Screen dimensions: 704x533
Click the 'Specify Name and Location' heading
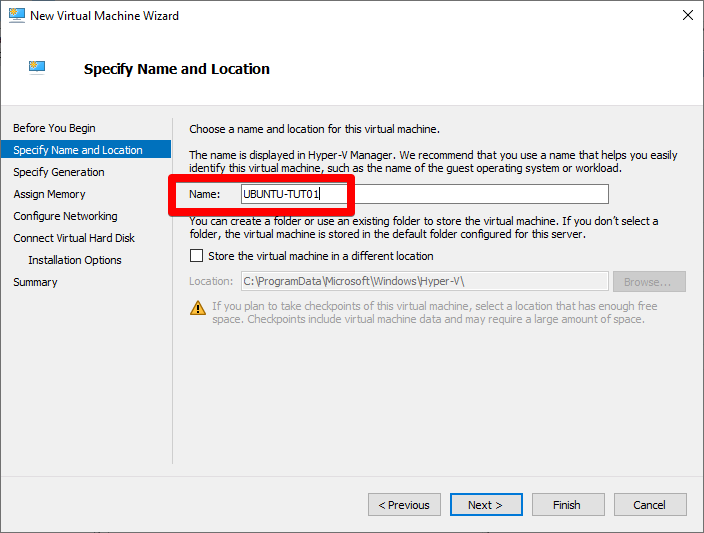click(x=177, y=69)
